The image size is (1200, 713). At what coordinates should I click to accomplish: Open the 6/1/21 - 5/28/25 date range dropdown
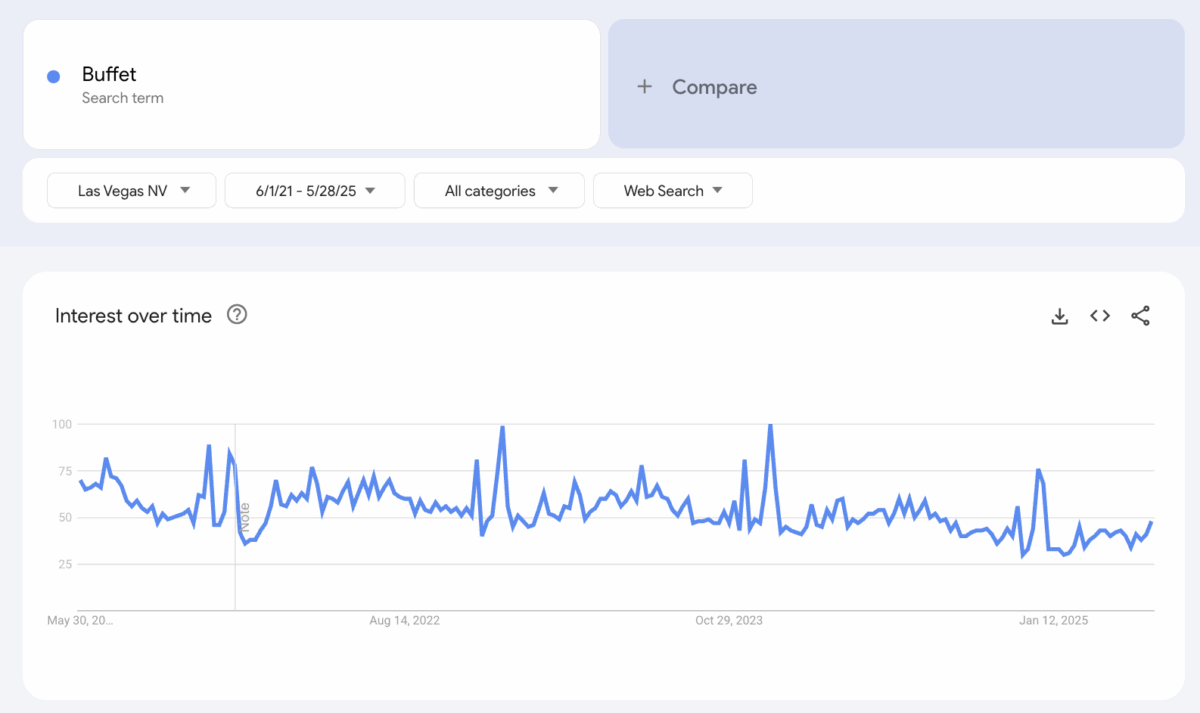coord(315,190)
